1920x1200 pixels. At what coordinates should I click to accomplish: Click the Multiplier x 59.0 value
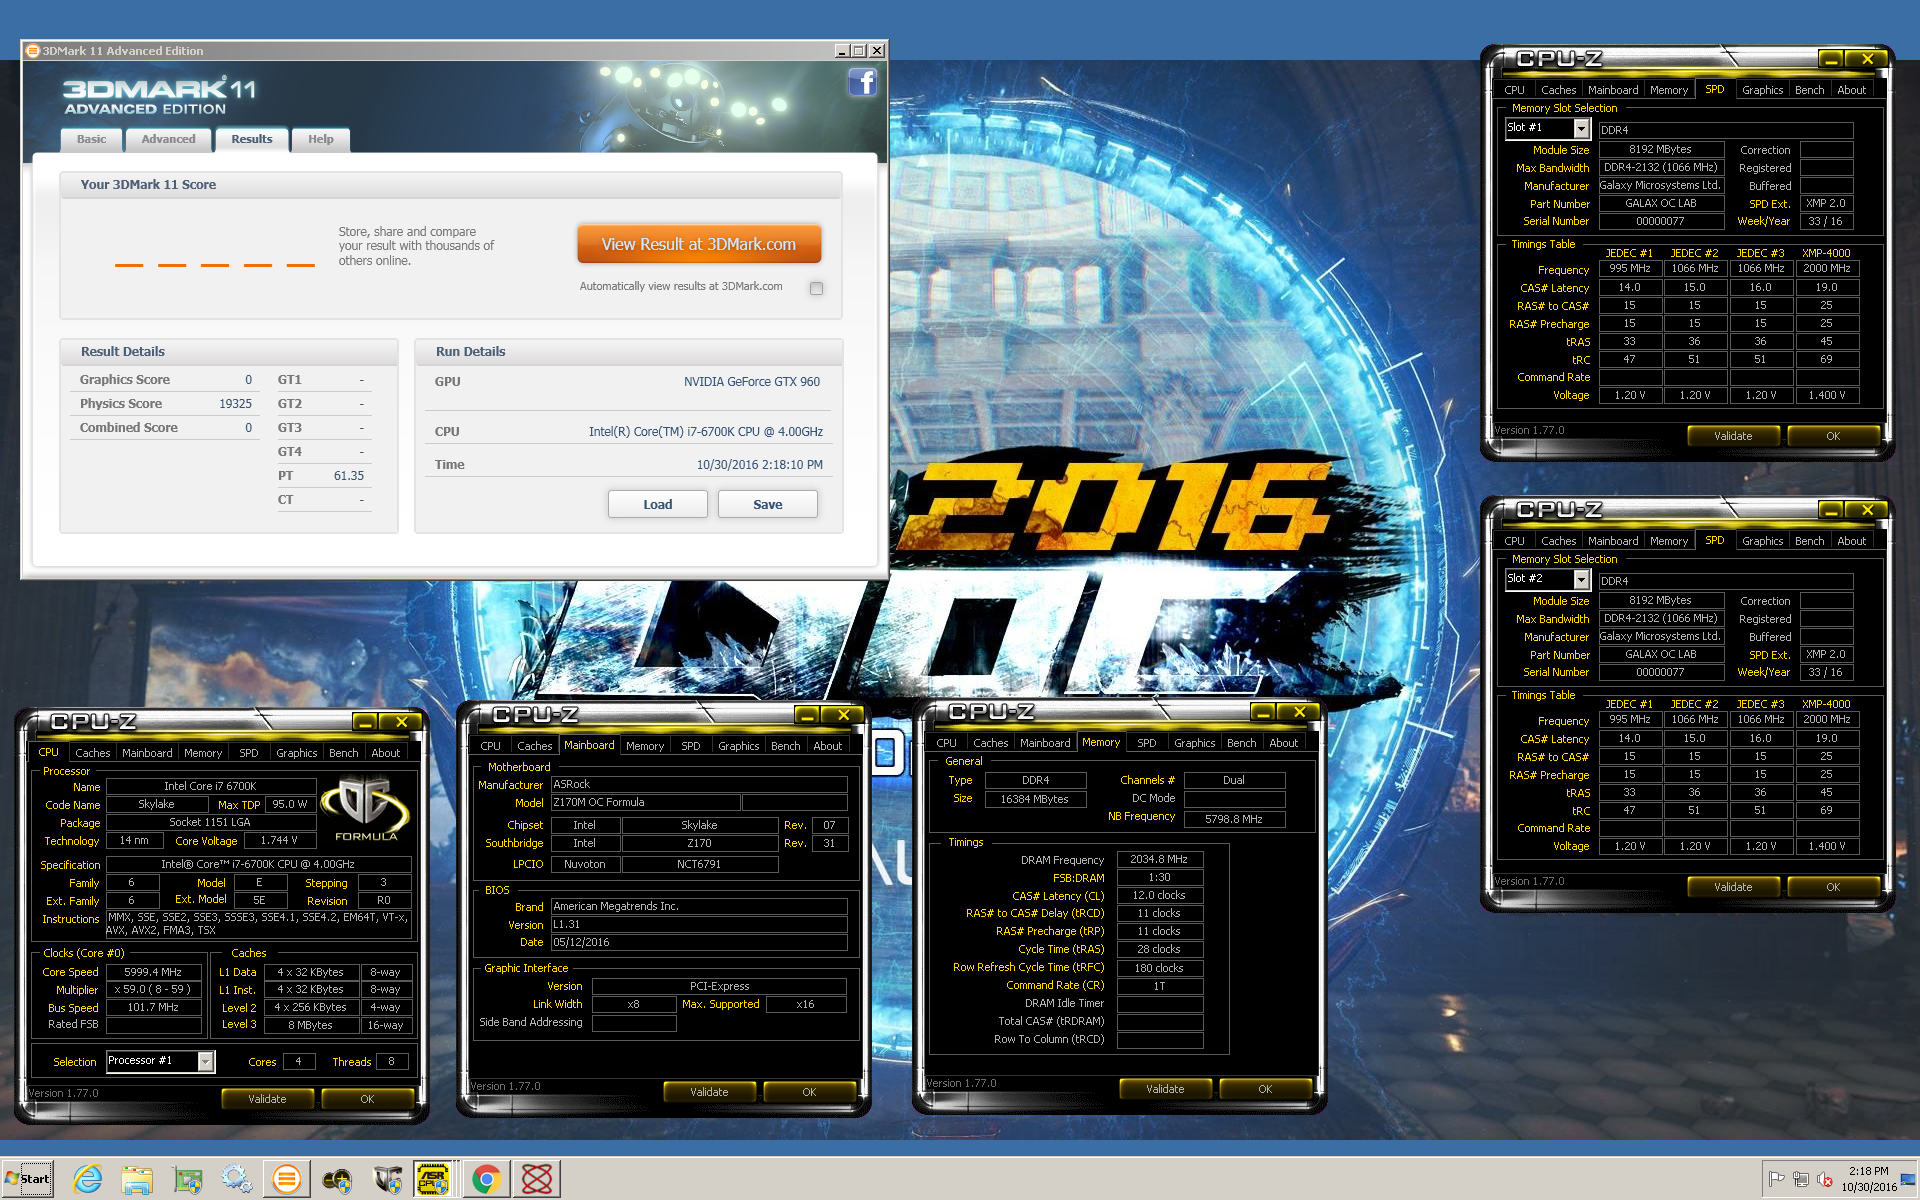[153, 990]
